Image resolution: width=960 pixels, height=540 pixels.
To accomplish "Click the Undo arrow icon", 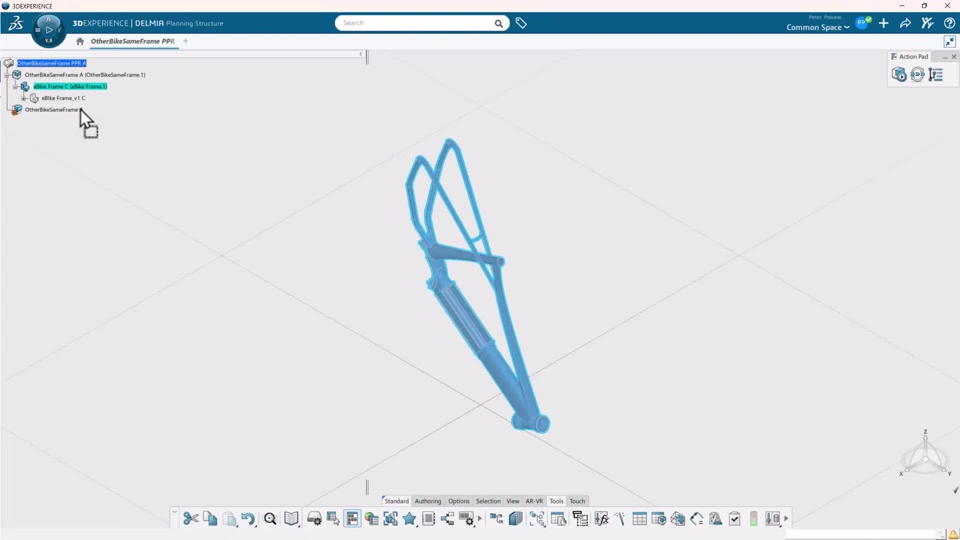I will (248, 519).
